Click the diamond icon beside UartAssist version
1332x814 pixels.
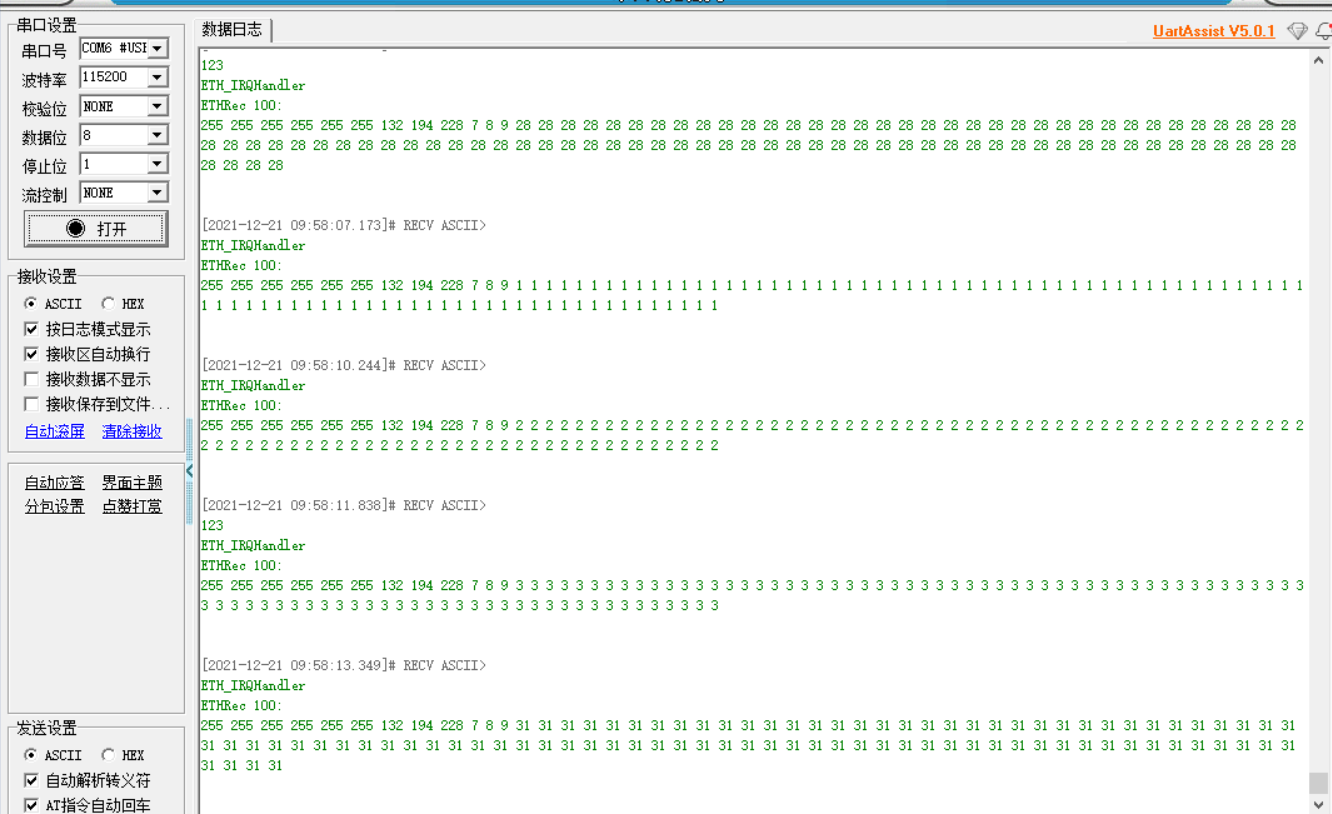click(x=1297, y=31)
